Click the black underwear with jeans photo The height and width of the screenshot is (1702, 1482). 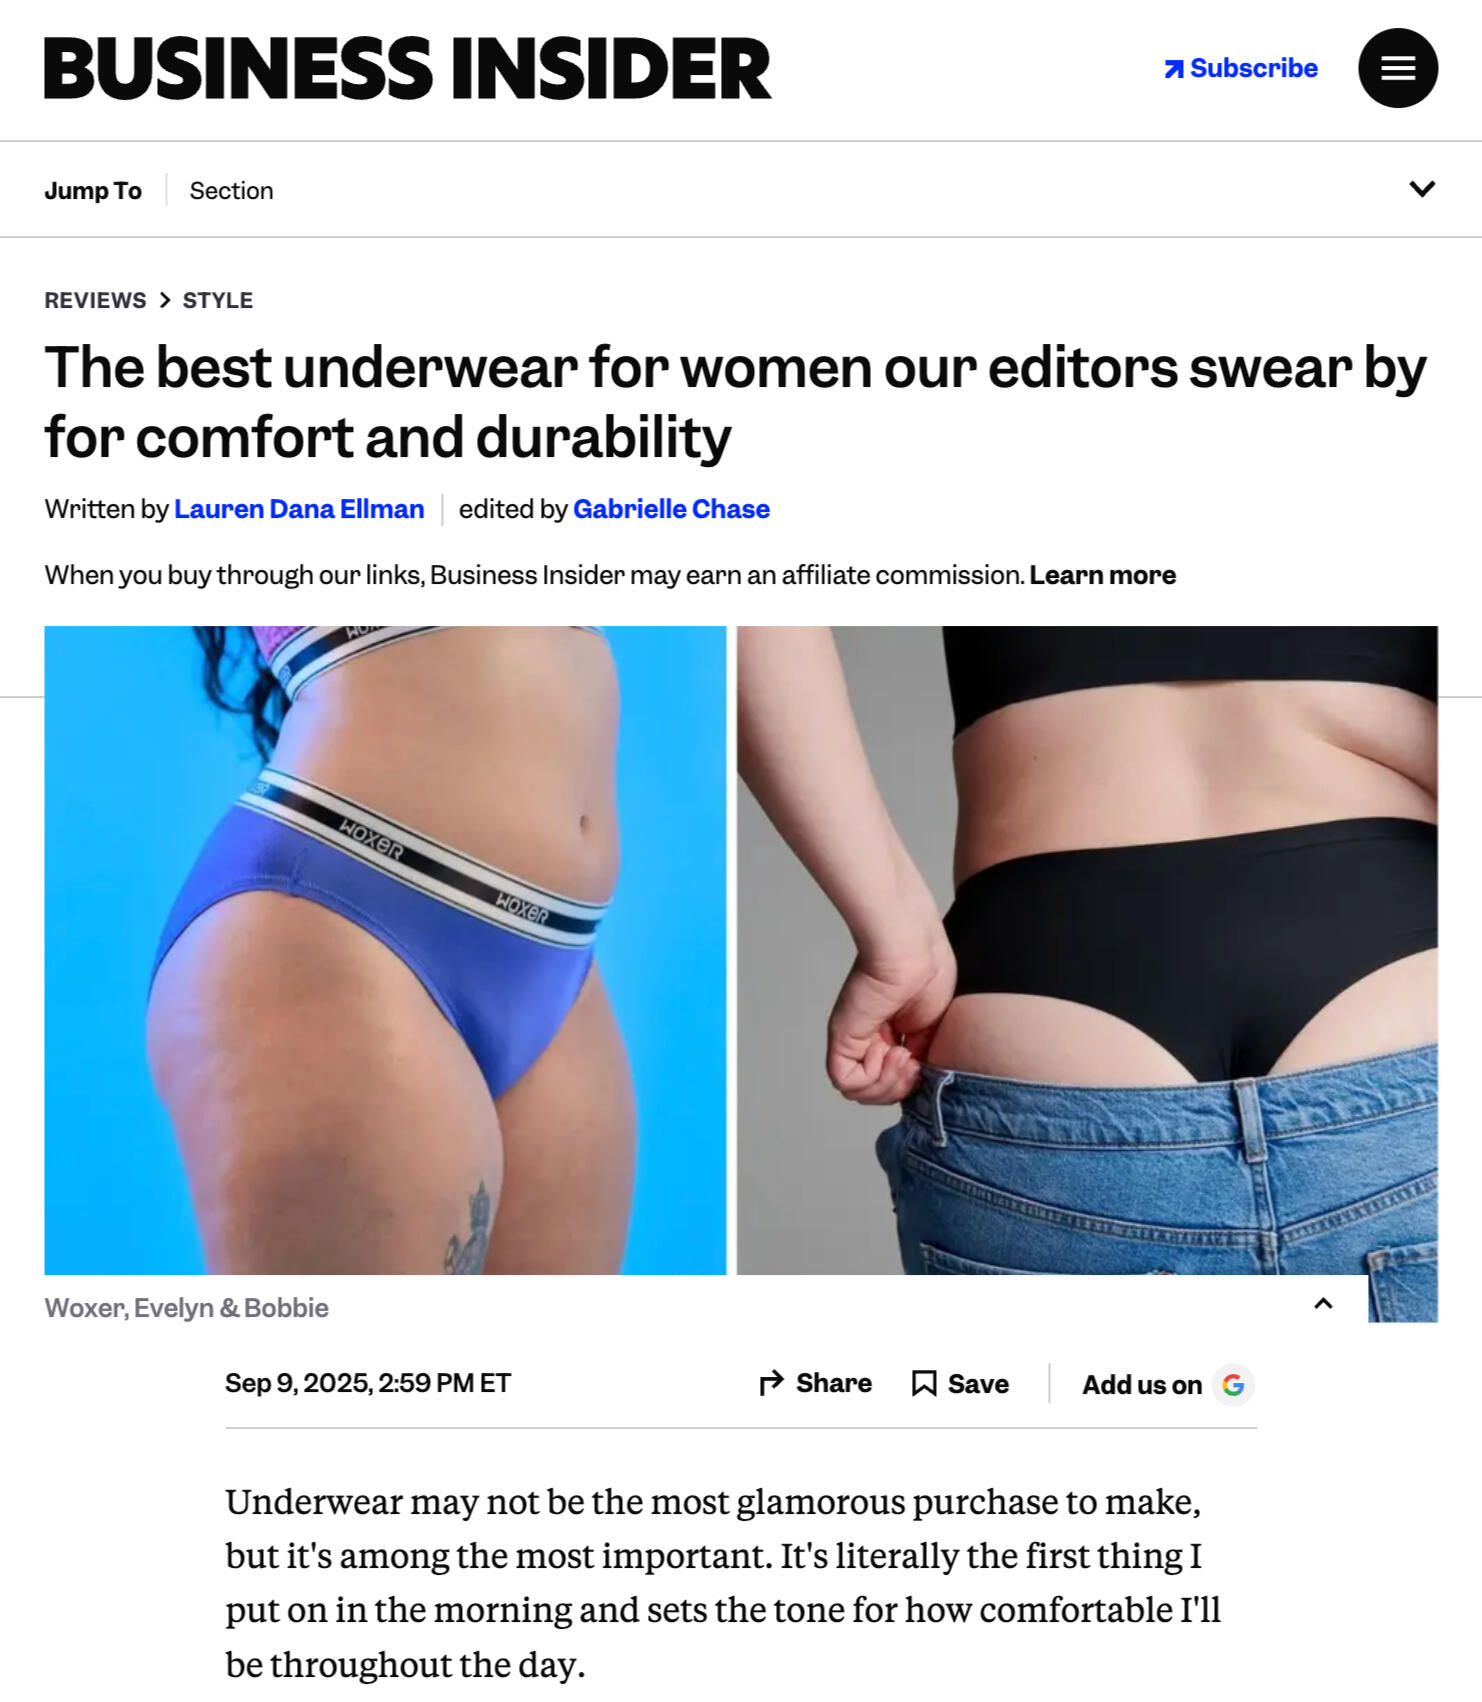1087,950
